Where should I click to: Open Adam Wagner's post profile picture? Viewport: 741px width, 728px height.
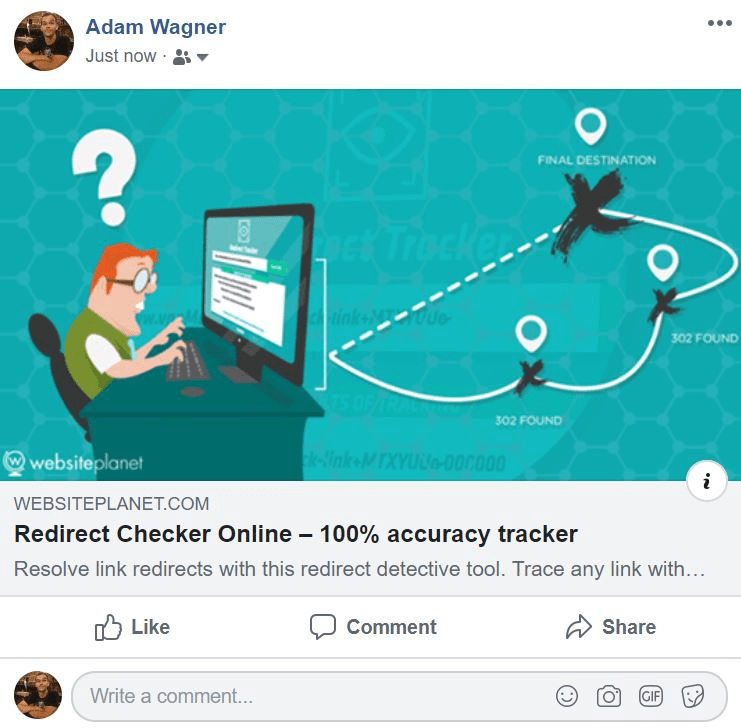43,41
